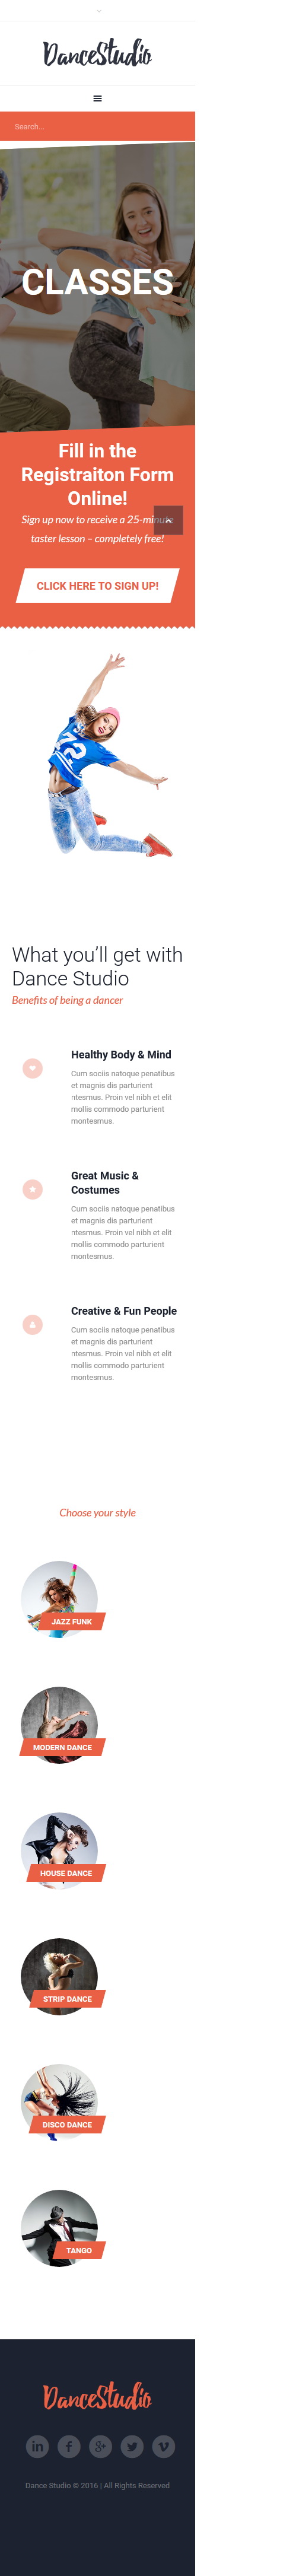Click the DanceStudio logo in header
This screenshot has width=296, height=2576.
tap(97, 53)
